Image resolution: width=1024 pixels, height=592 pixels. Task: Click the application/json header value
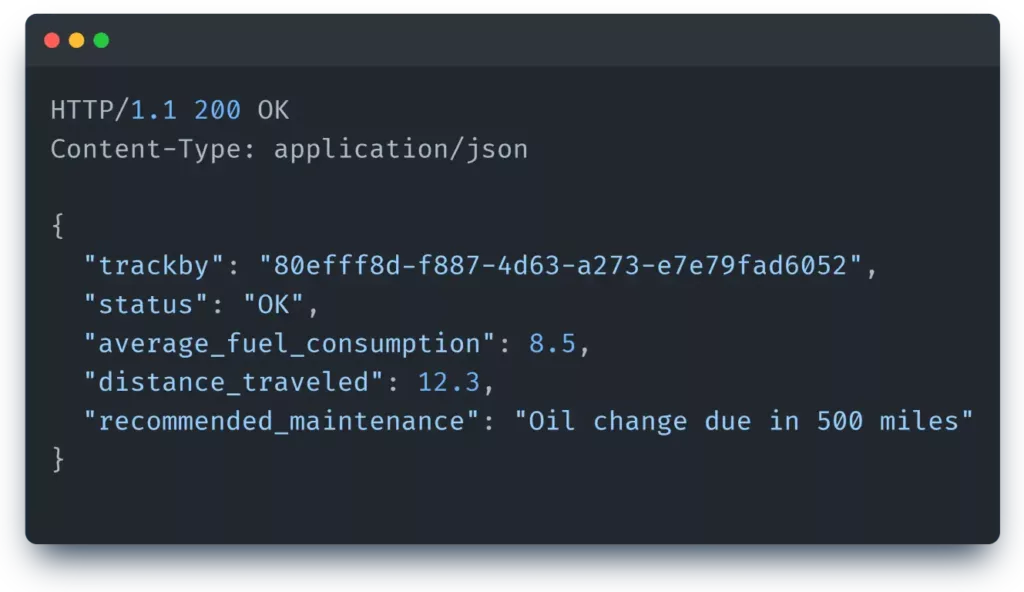(401, 149)
